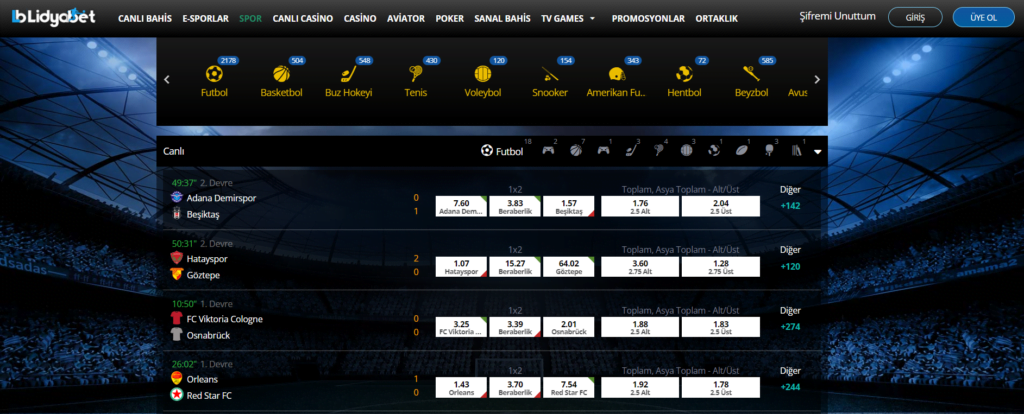The image size is (1024, 414).
Task: Select 1.28 odds 2.75 Üst
Action: (720, 266)
